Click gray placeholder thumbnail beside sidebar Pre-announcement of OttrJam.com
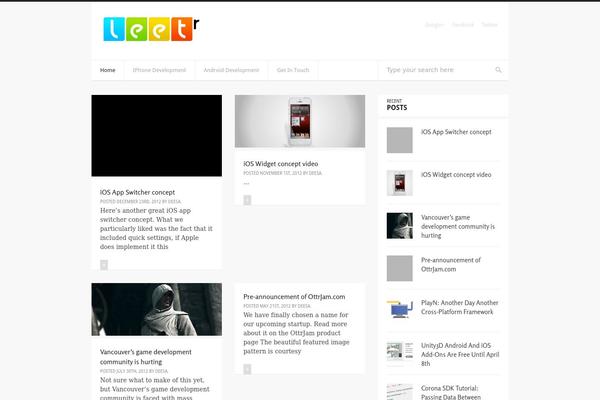 pyautogui.click(x=399, y=268)
